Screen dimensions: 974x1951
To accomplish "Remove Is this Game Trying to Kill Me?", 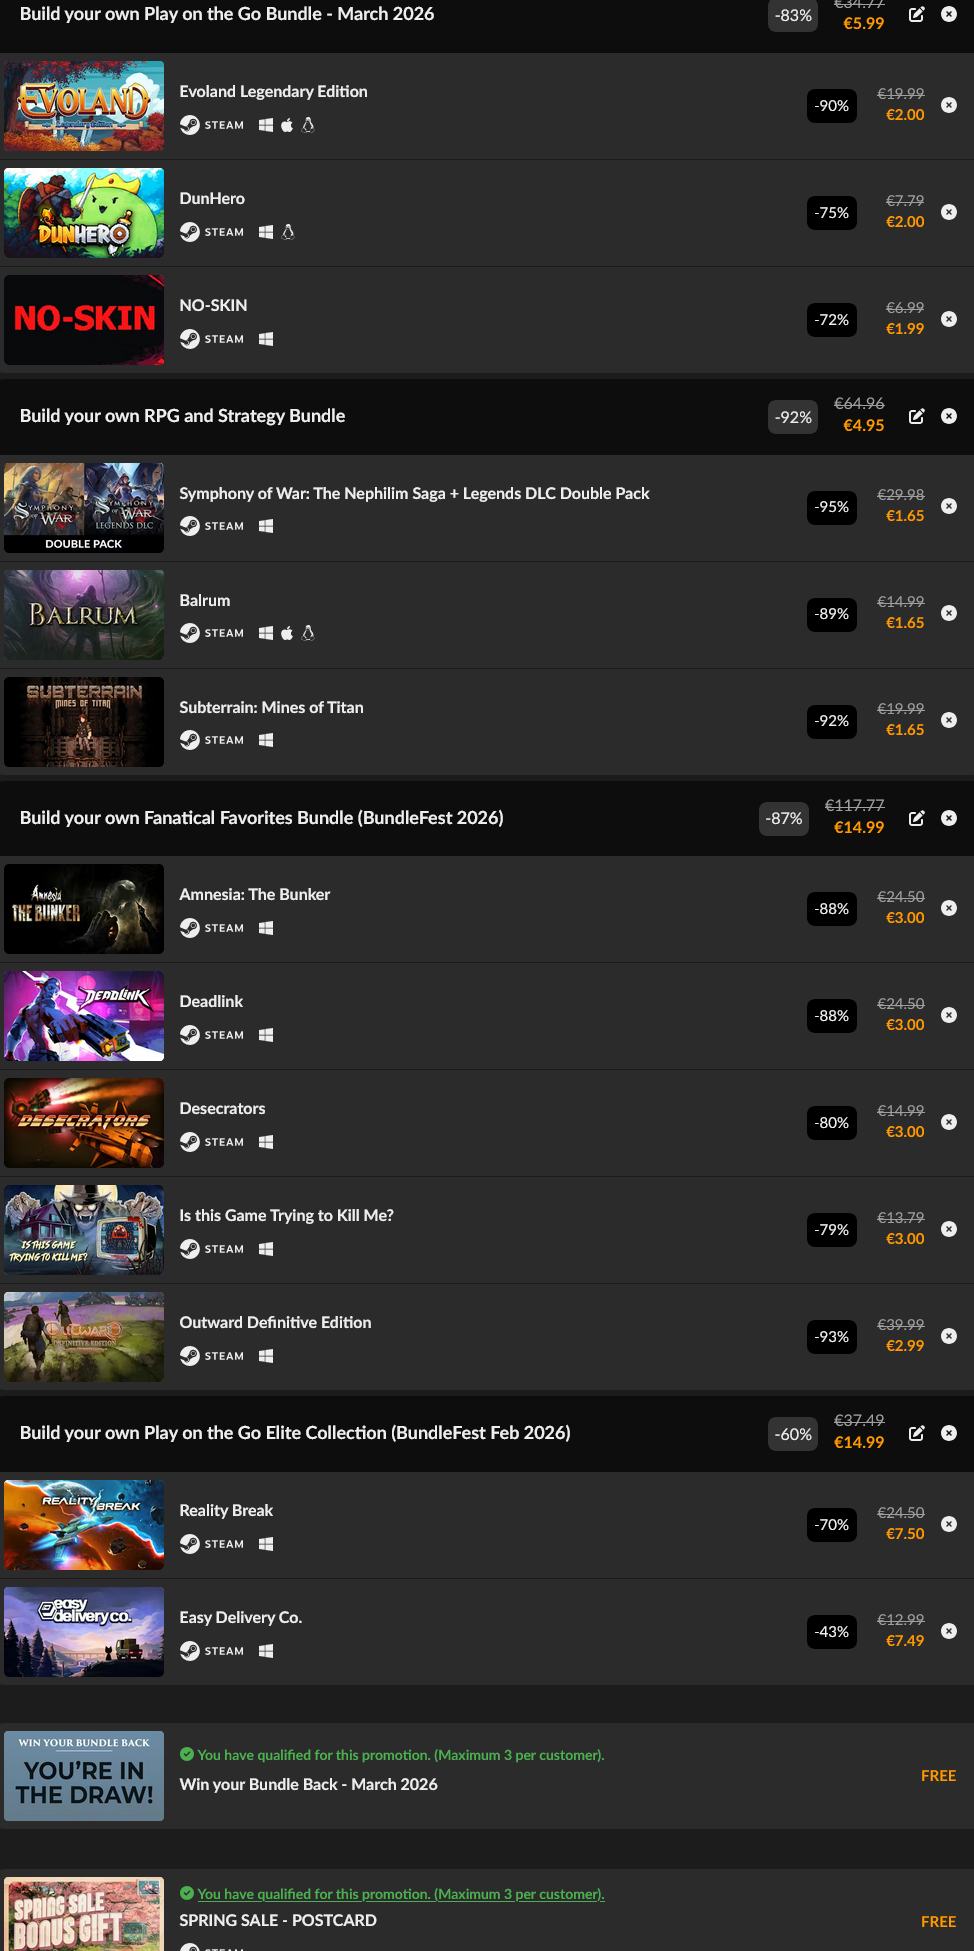I will 949,1229.
